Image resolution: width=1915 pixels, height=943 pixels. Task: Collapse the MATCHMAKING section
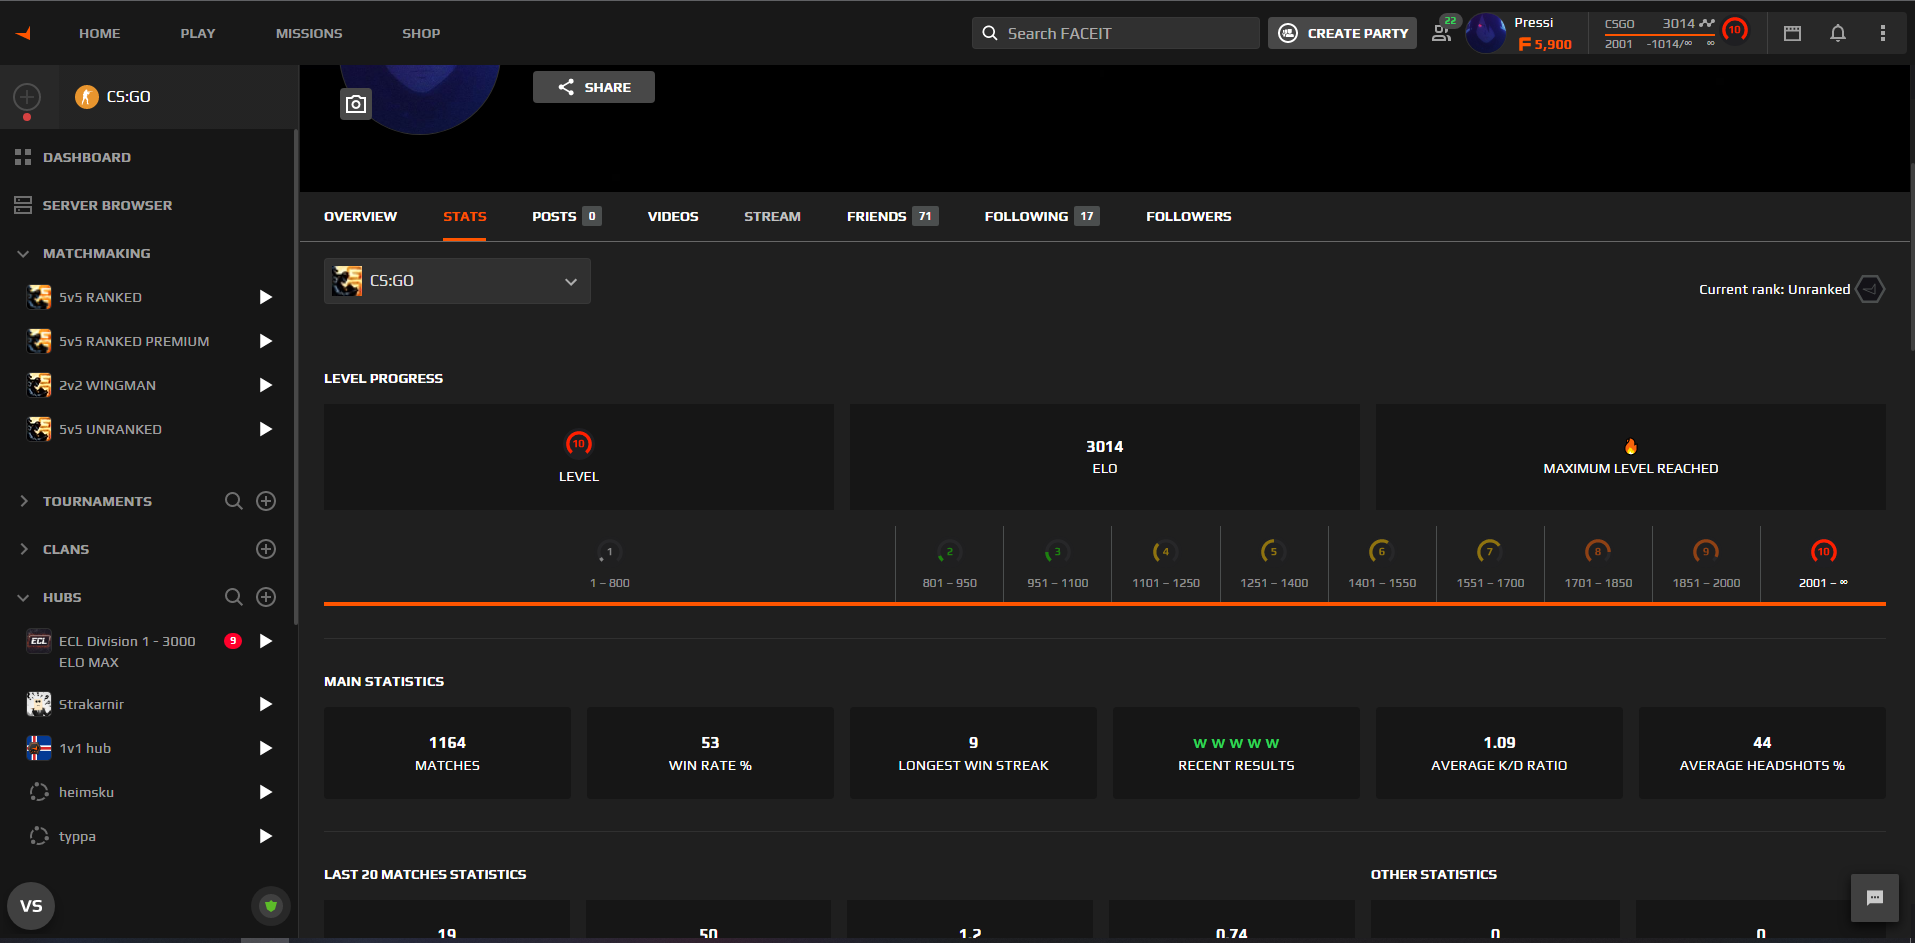(x=23, y=254)
